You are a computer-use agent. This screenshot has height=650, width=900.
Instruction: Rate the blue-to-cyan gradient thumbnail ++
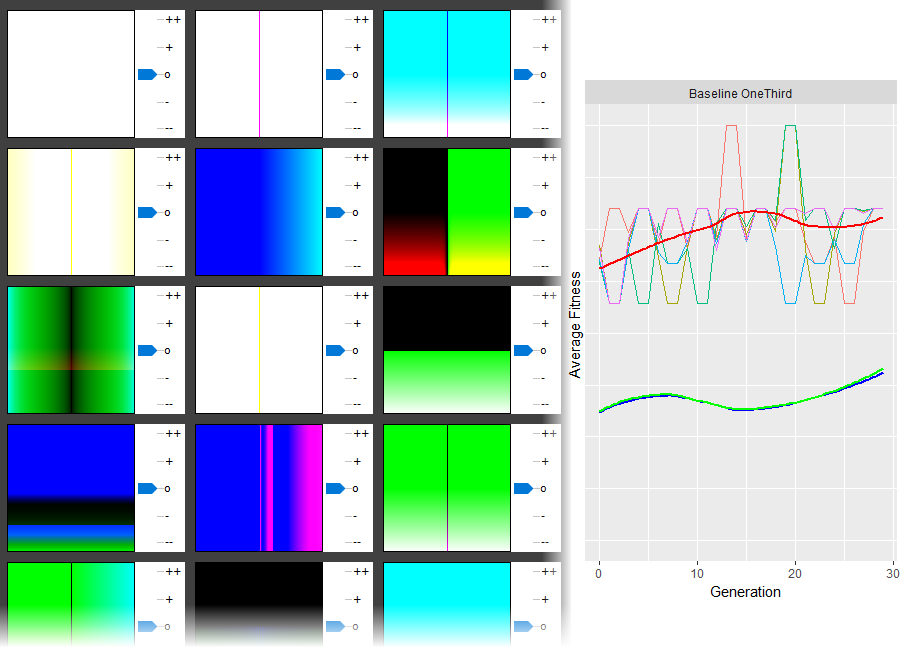click(361, 157)
